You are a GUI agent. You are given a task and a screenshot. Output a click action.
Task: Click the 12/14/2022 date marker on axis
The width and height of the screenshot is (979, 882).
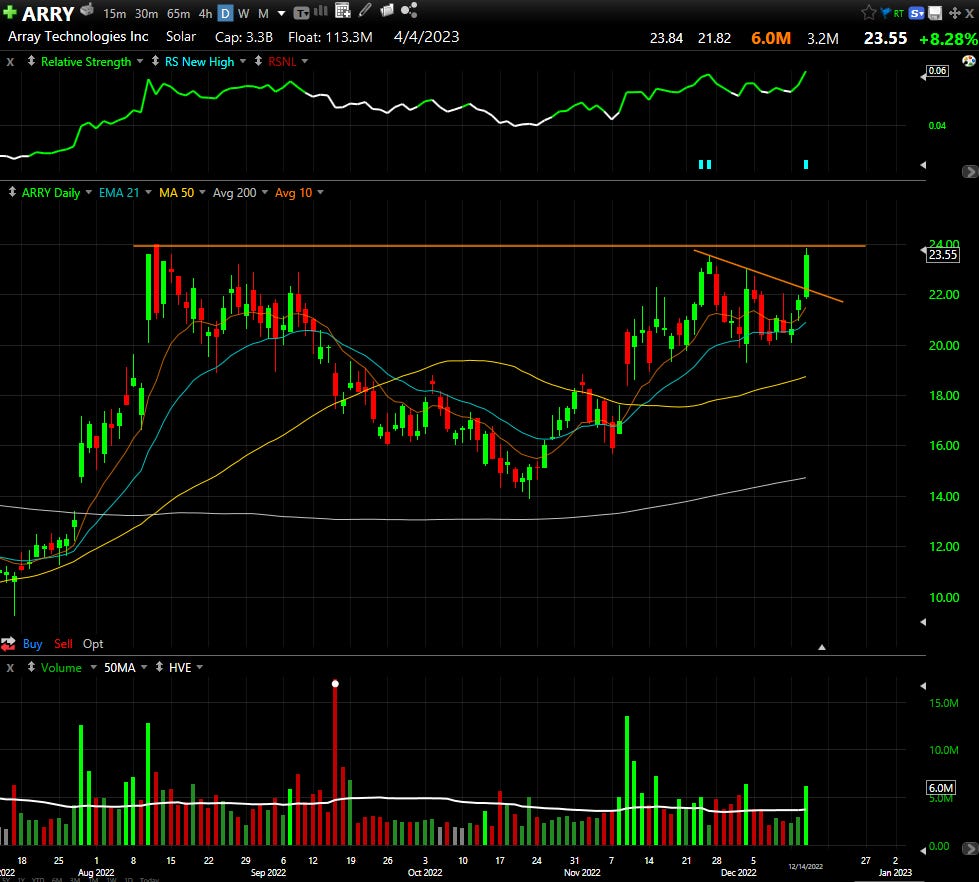click(x=805, y=866)
